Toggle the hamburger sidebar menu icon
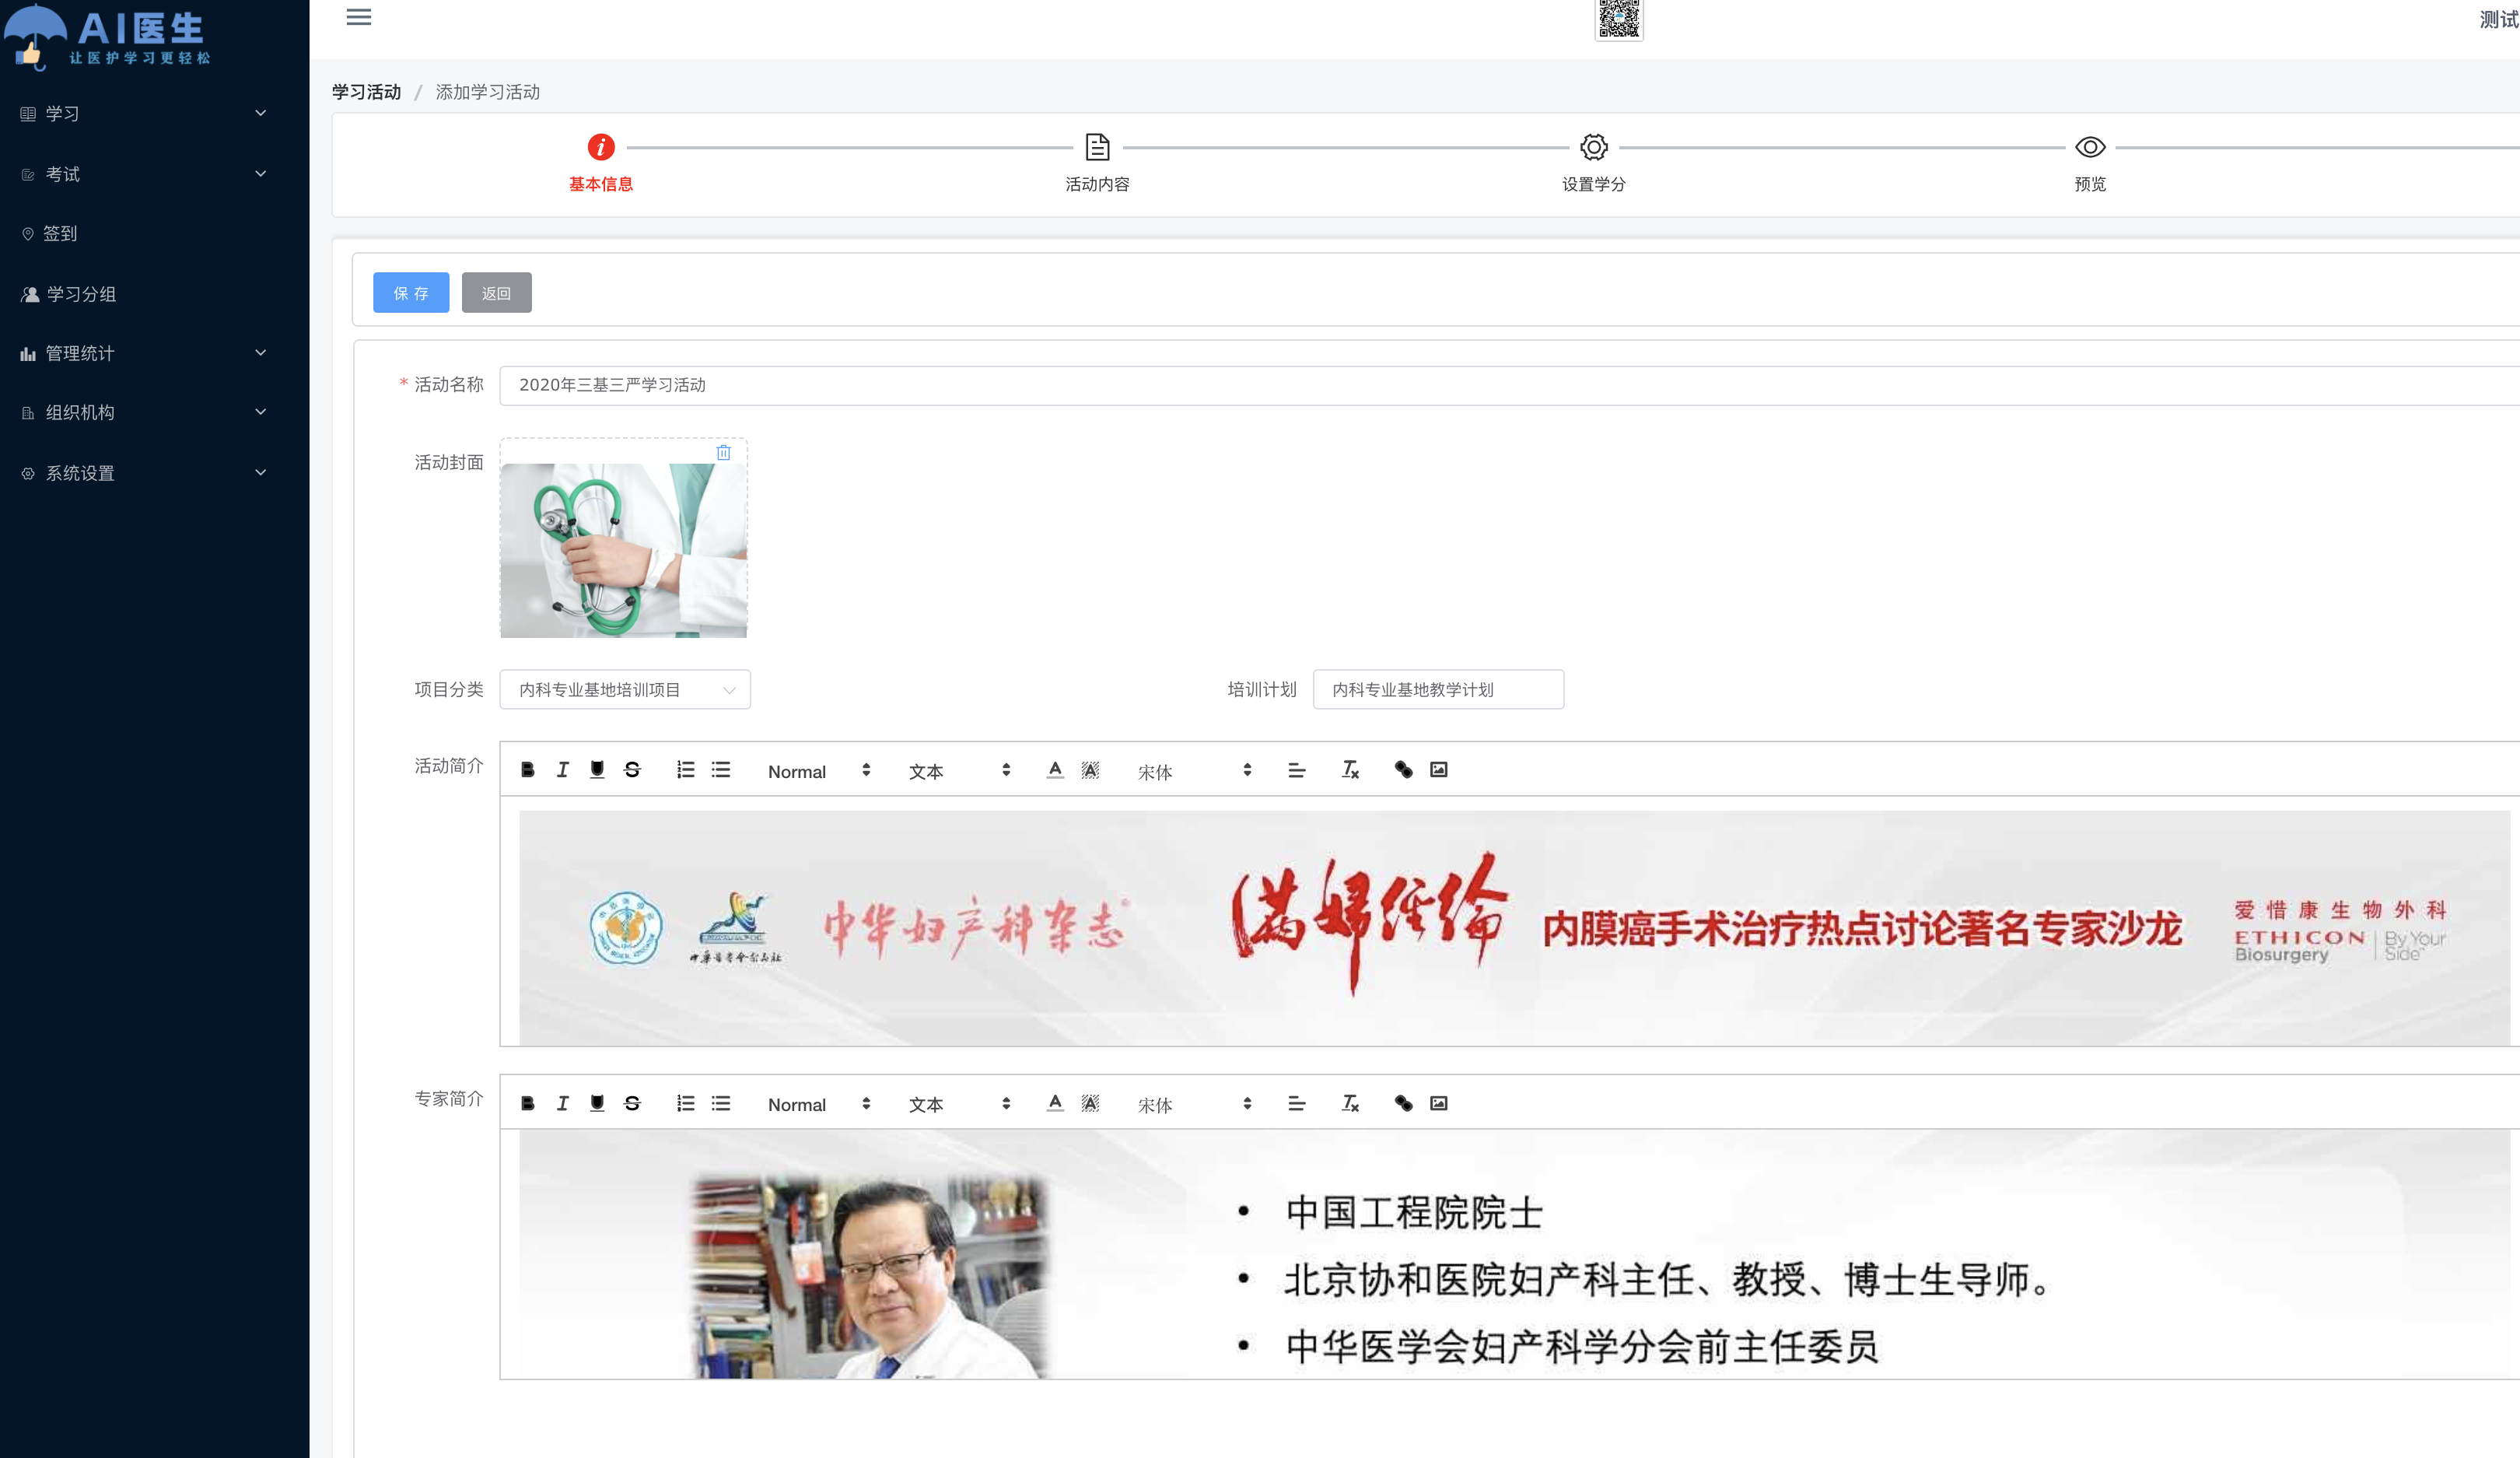 (359, 17)
